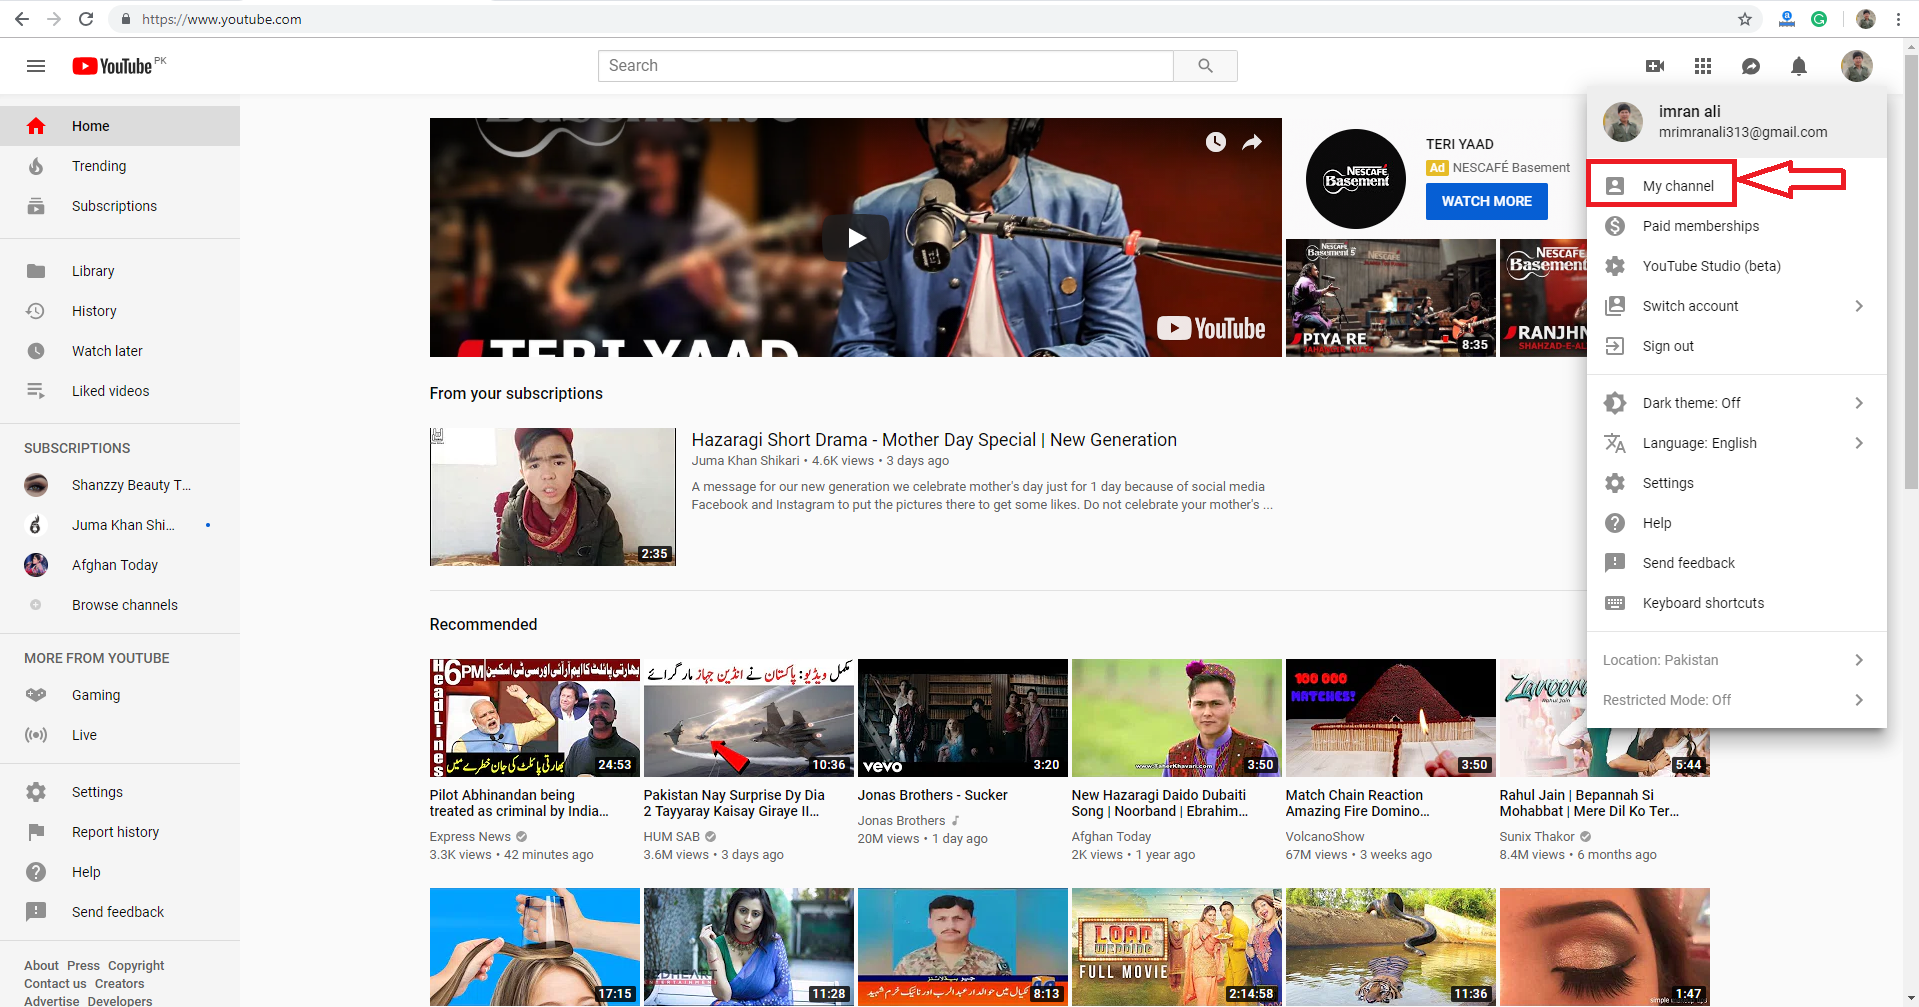
Task: Click the Liked videos icon in the sidebar
Action: pos(36,391)
